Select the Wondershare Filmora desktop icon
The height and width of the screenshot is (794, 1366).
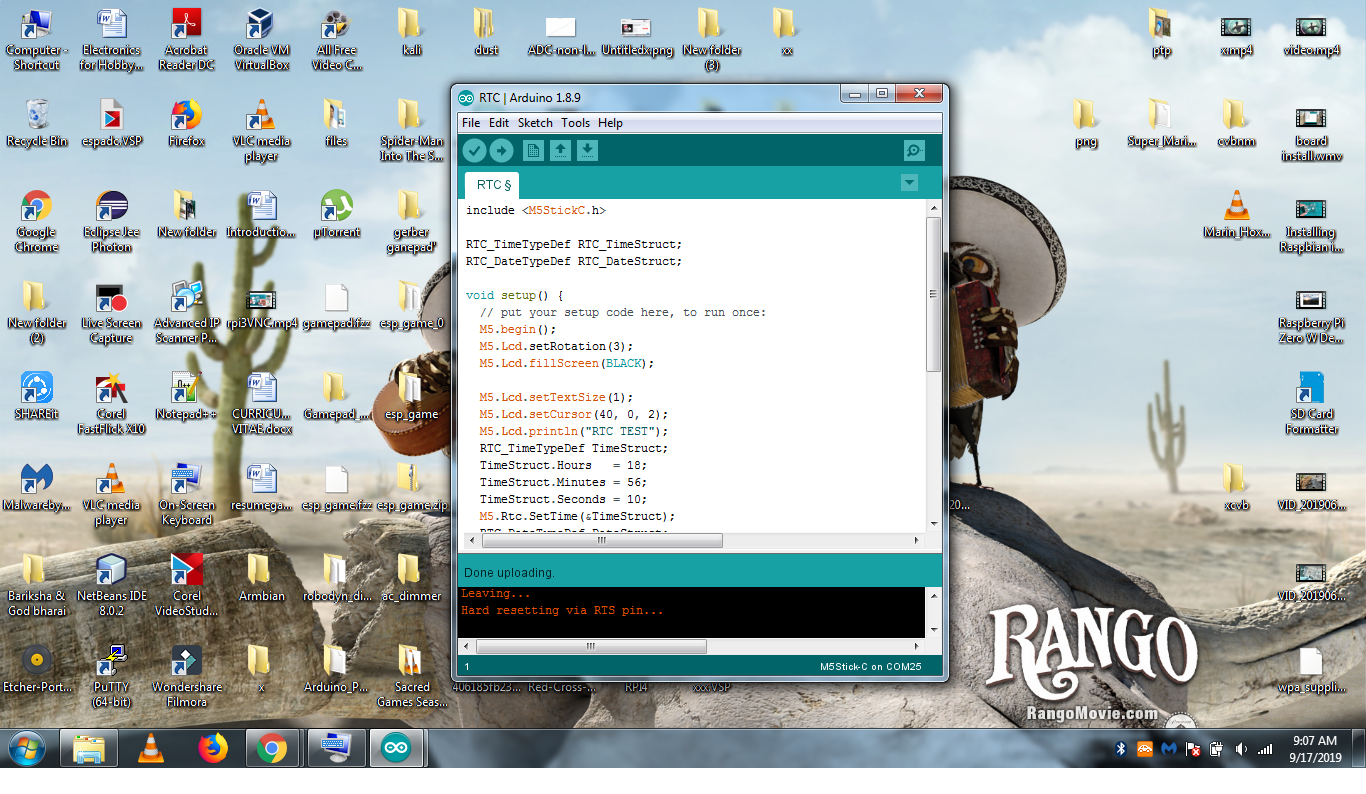(x=186, y=676)
